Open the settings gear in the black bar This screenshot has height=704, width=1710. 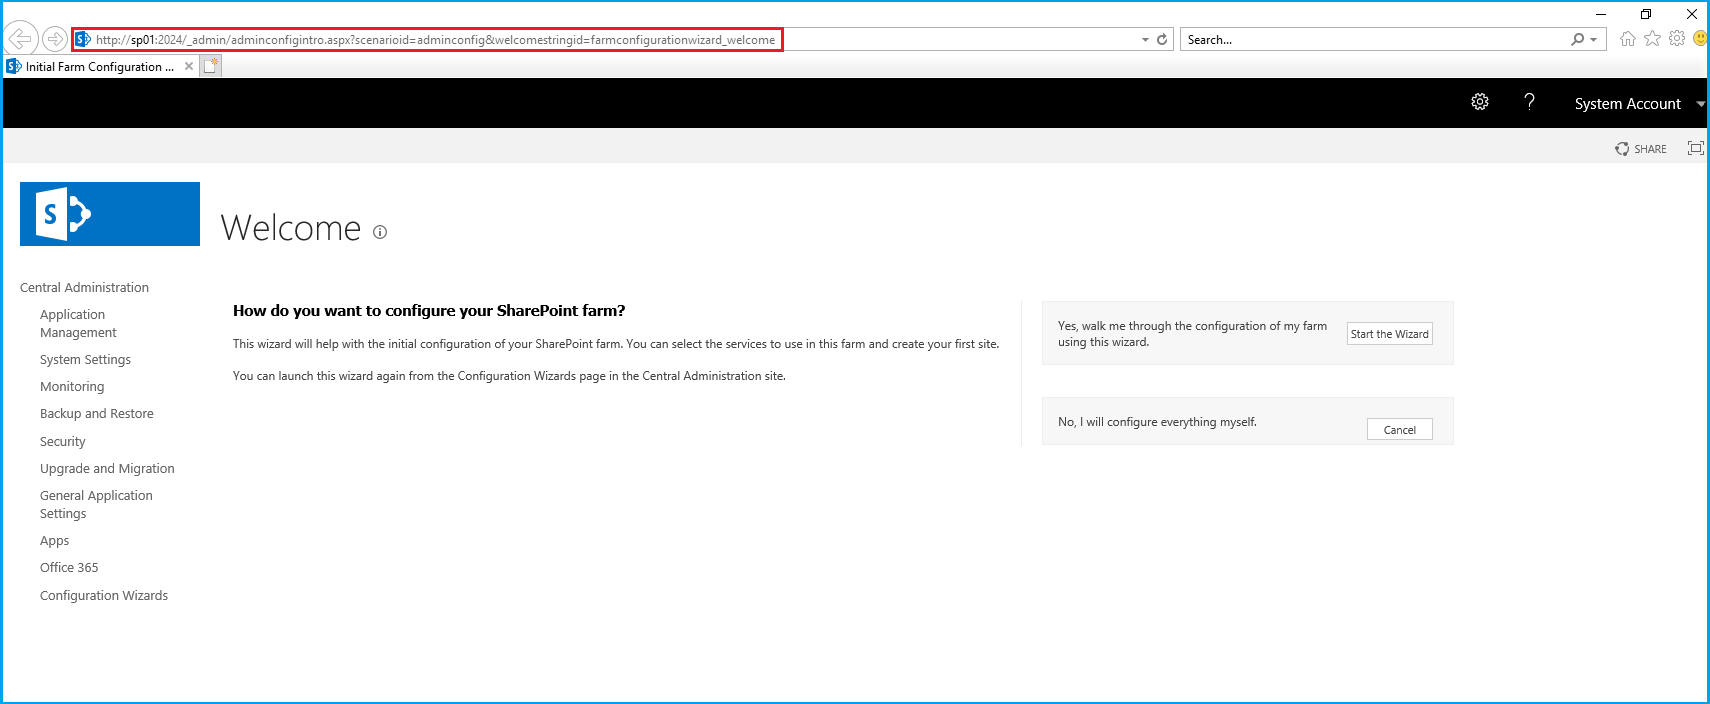(1480, 102)
